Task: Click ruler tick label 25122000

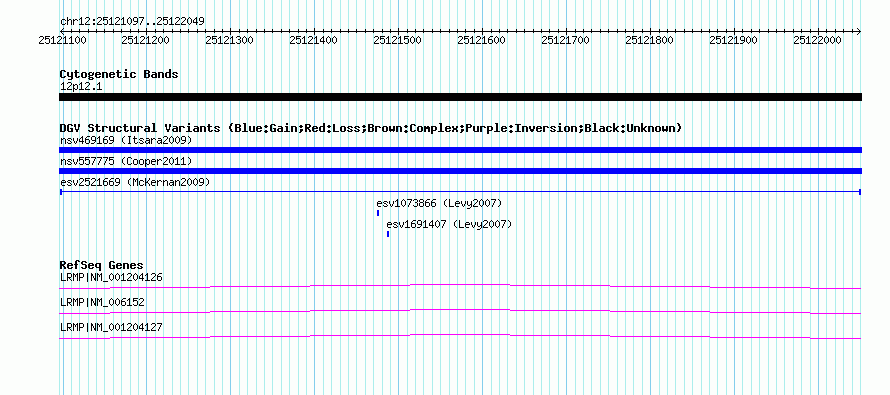Action: [x=818, y=40]
